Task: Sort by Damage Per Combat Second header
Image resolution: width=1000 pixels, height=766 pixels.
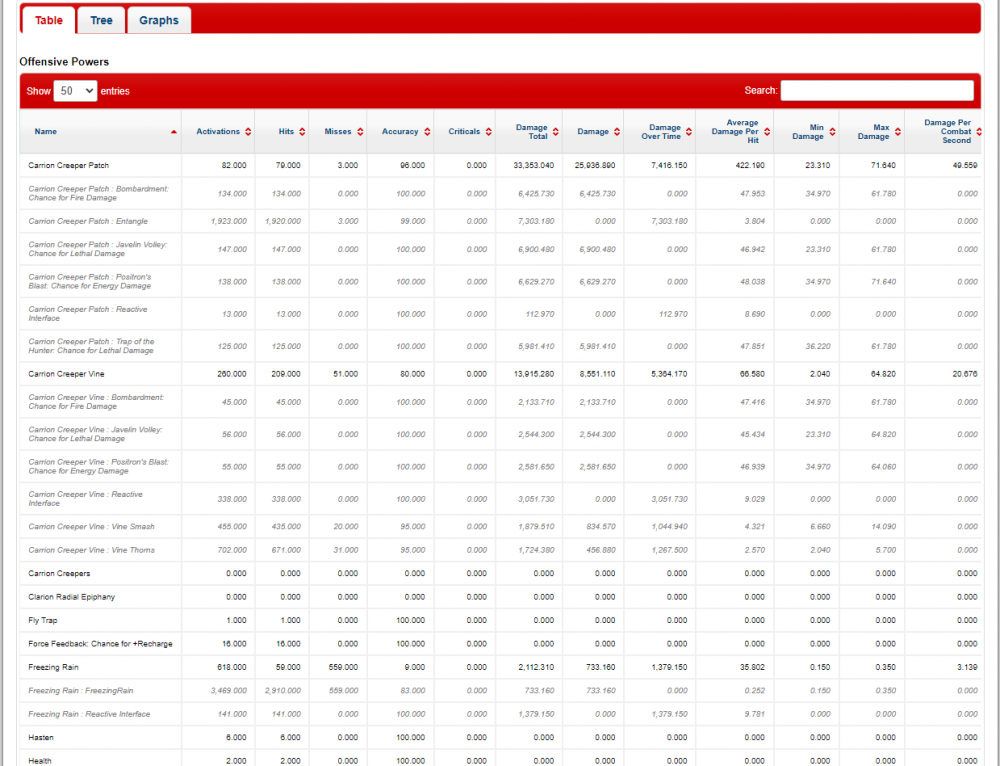Action: [948, 132]
